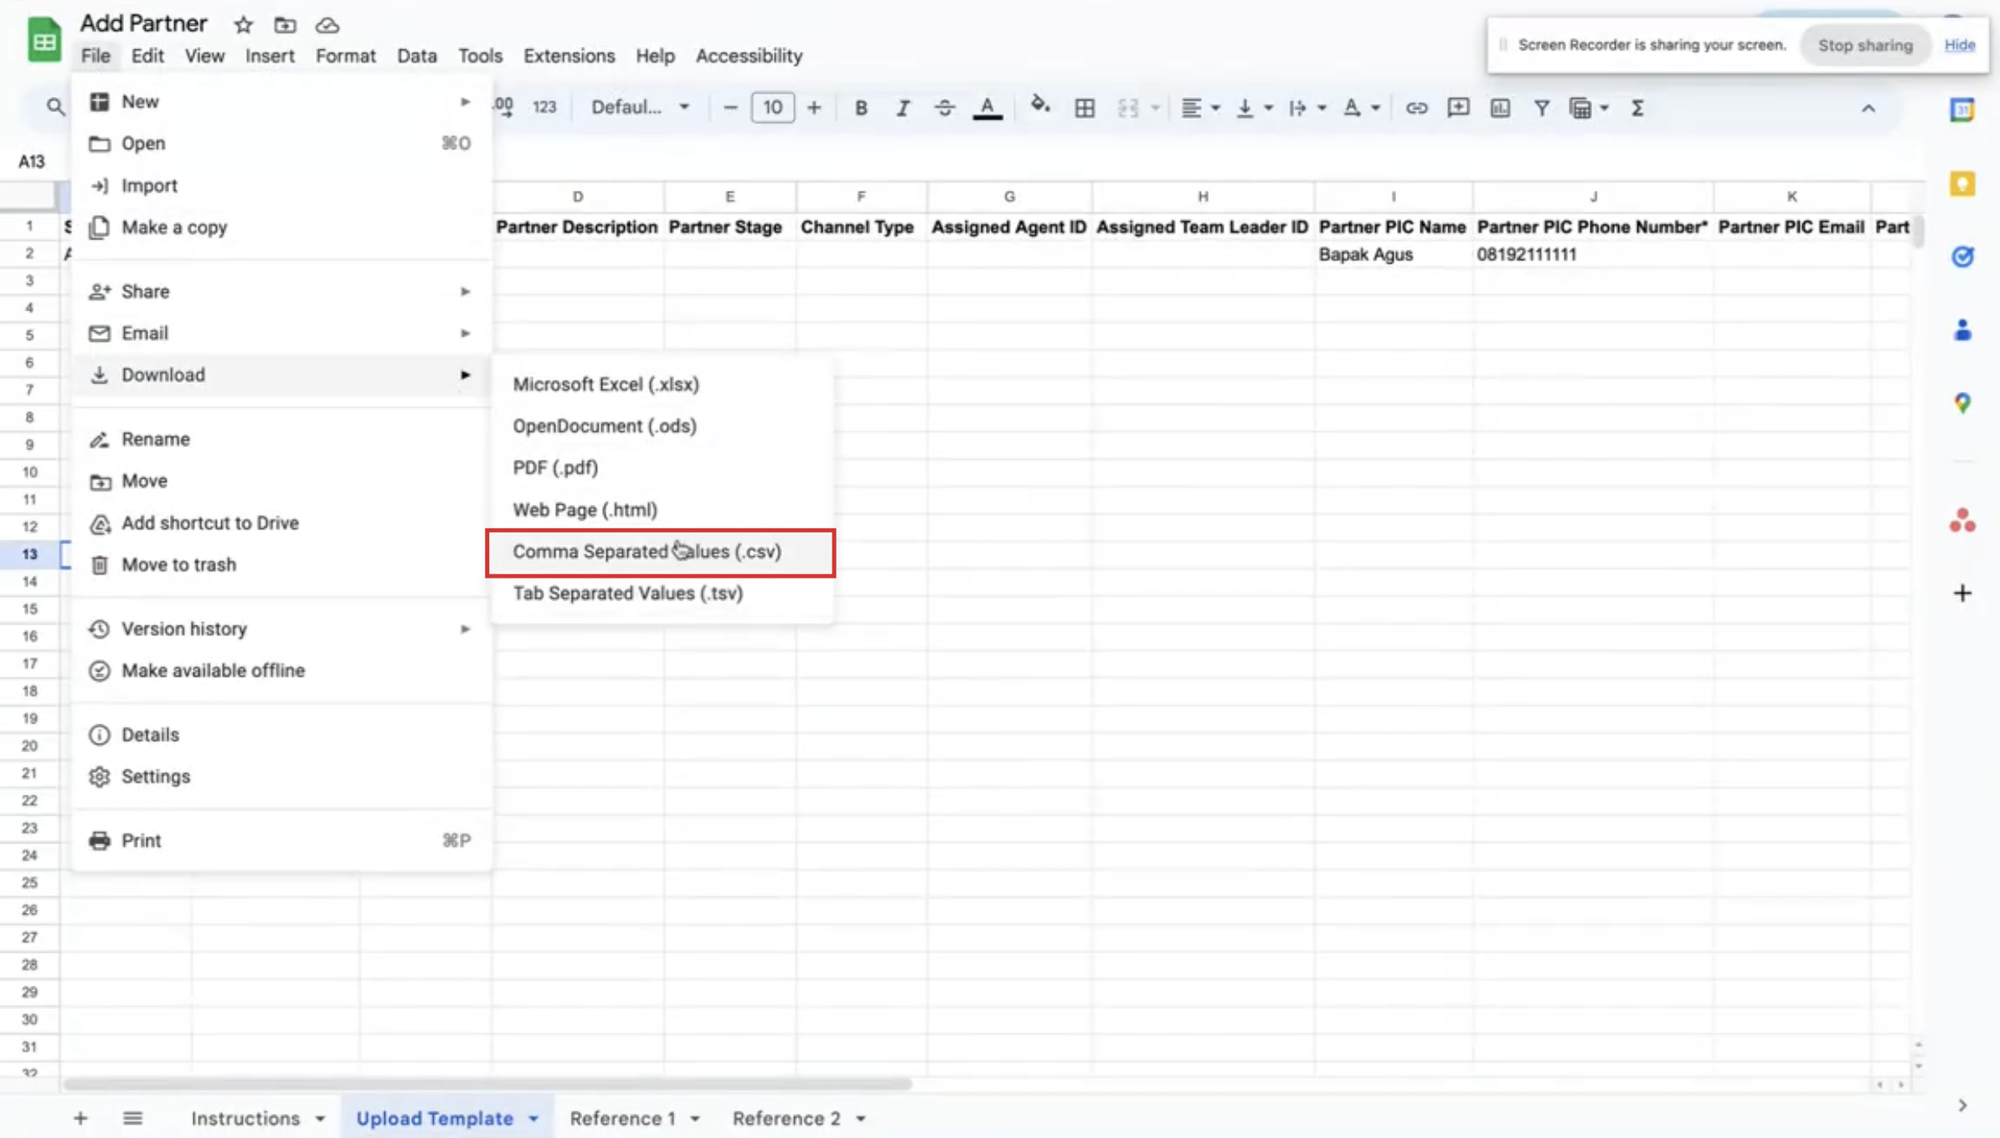
Task: Open Keep notes in the side panel
Action: click(1962, 184)
